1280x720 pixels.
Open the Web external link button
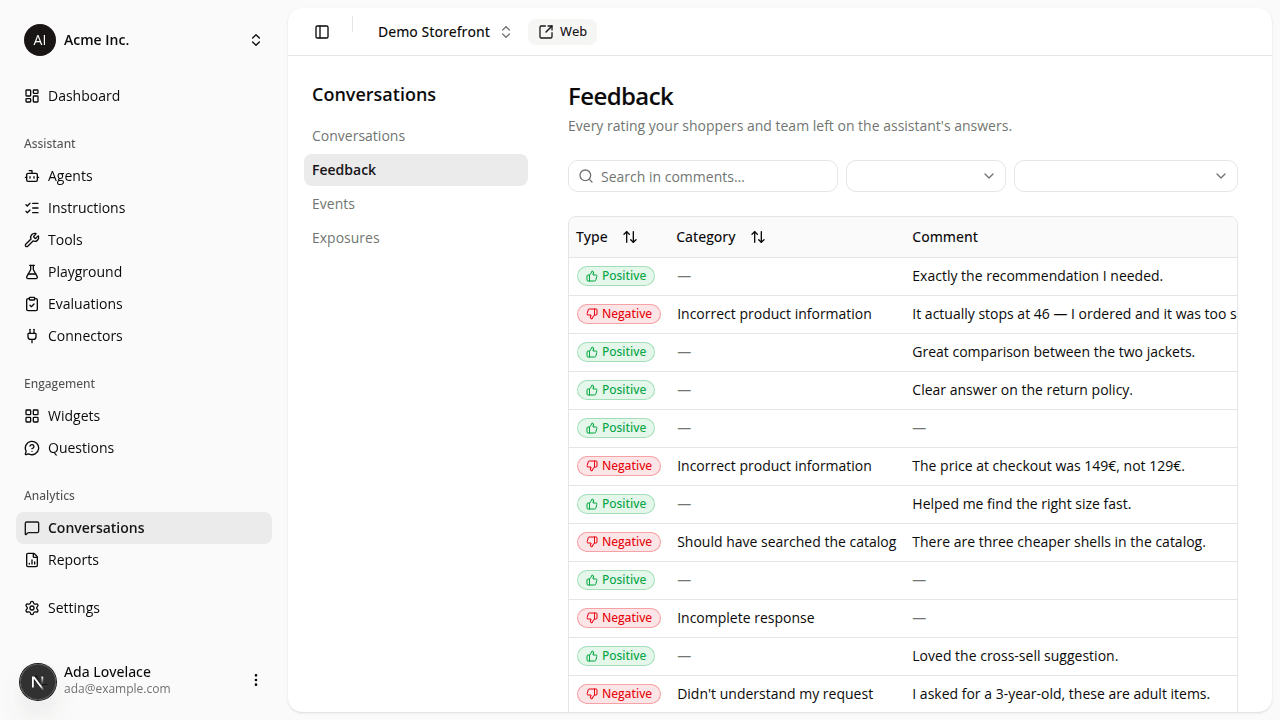562,32
